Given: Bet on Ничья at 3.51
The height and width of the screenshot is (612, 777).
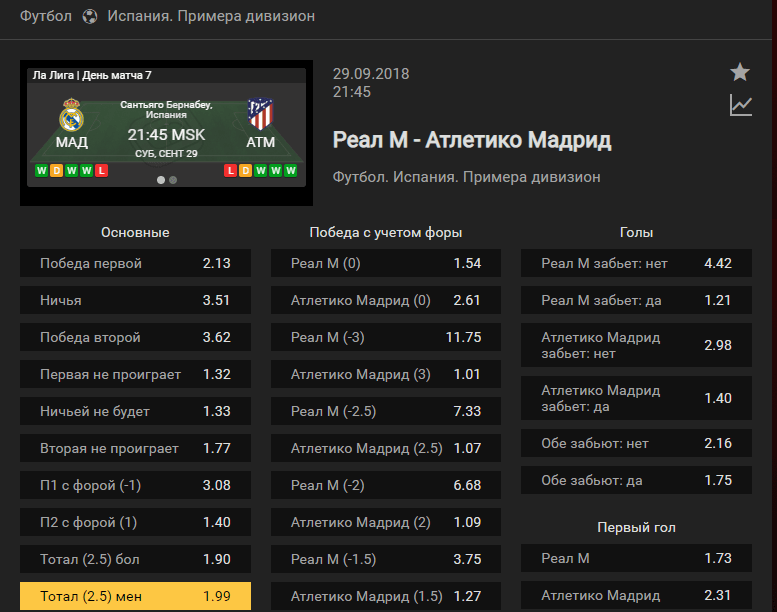Looking at the screenshot, I should pos(135,300).
